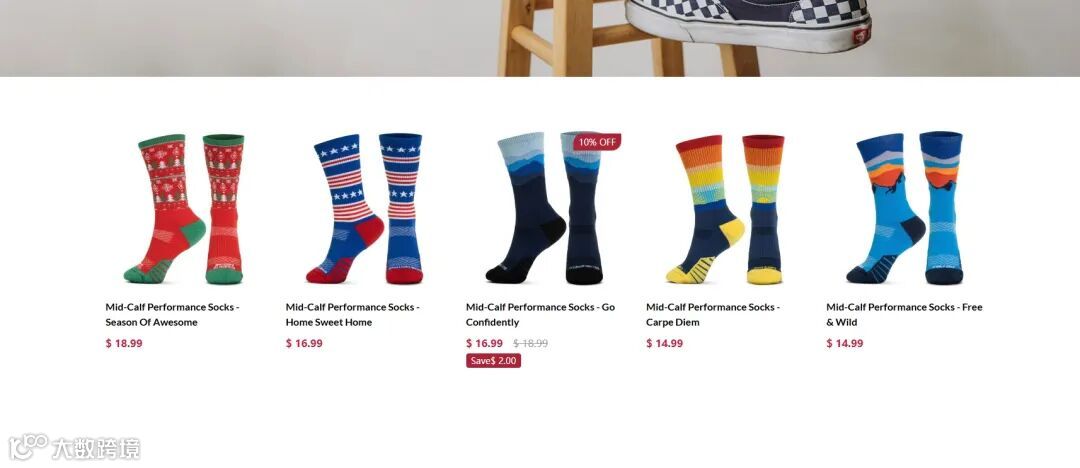
Task: Open the Home Sweet Home socks image
Action: [364, 208]
